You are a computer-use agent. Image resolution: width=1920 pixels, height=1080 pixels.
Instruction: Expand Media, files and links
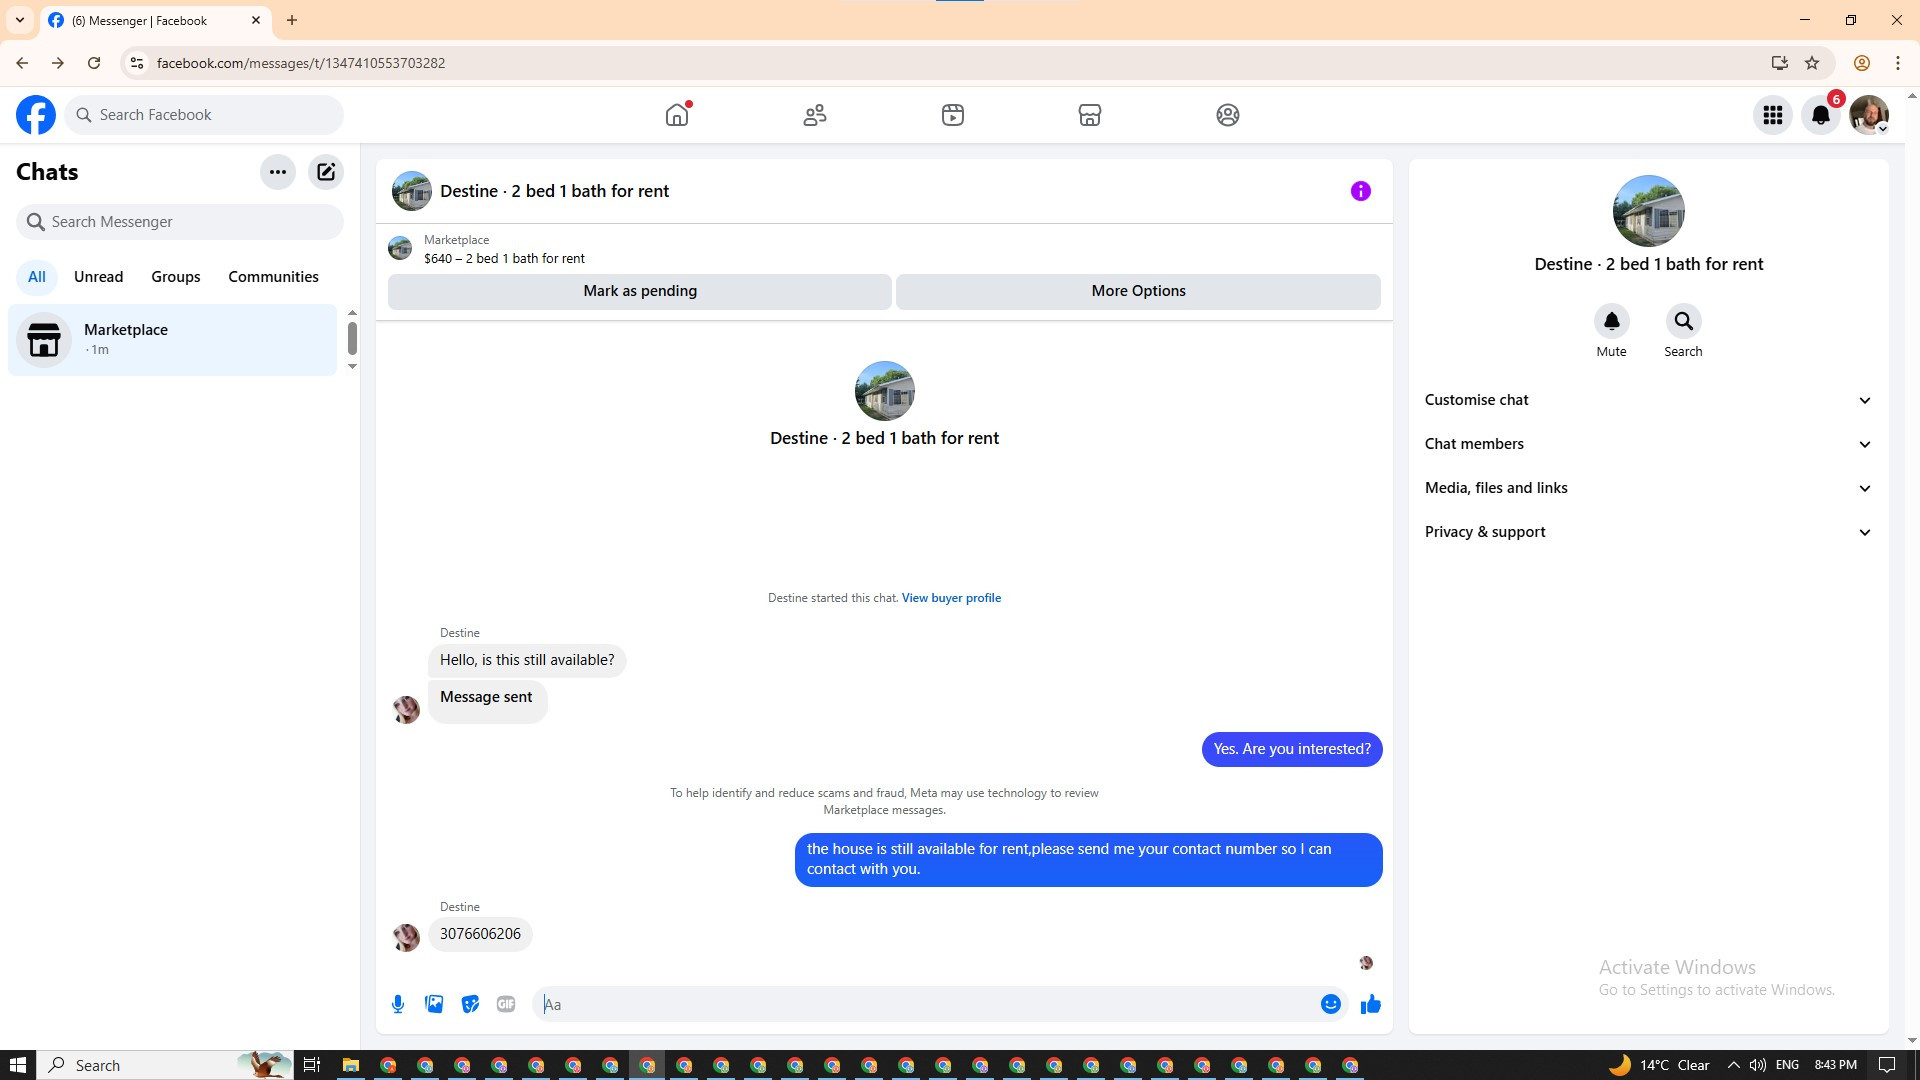coord(1648,488)
